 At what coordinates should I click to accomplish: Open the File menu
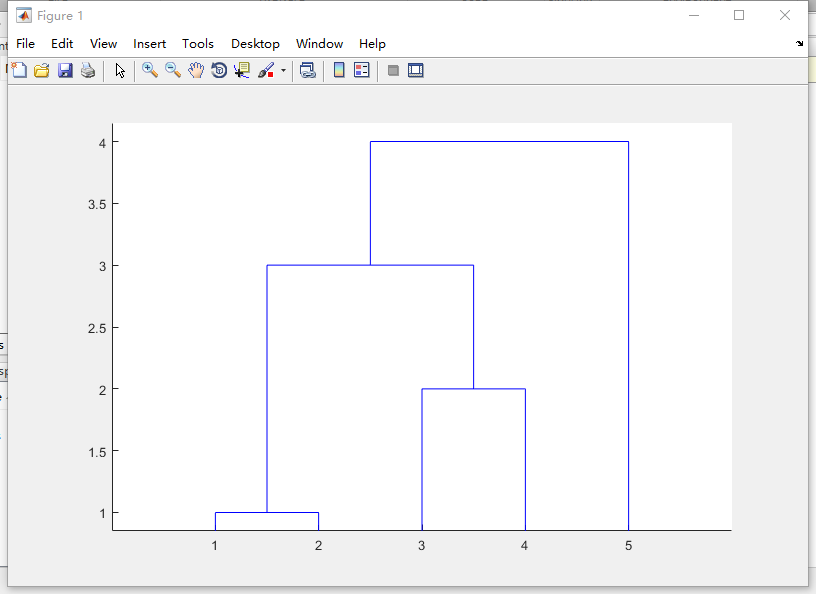[x=26, y=44]
